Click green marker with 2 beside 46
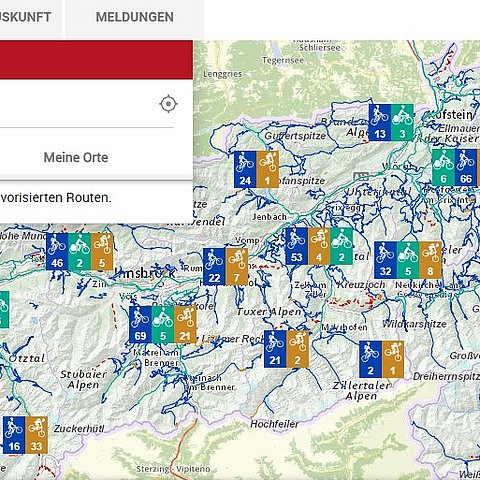Viewport: 480px width, 480px height. pyautogui.click(x=79, y=251)
